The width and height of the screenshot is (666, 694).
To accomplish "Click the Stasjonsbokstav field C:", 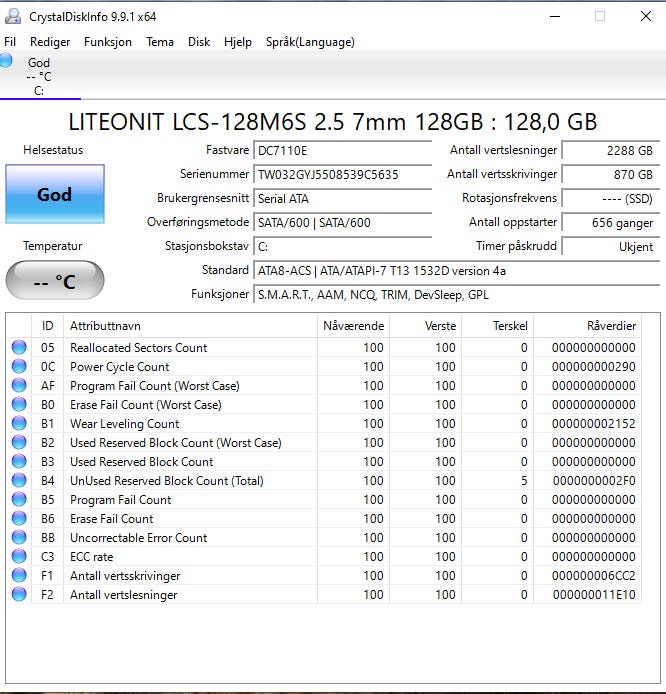I will click(x=343, y=247).
